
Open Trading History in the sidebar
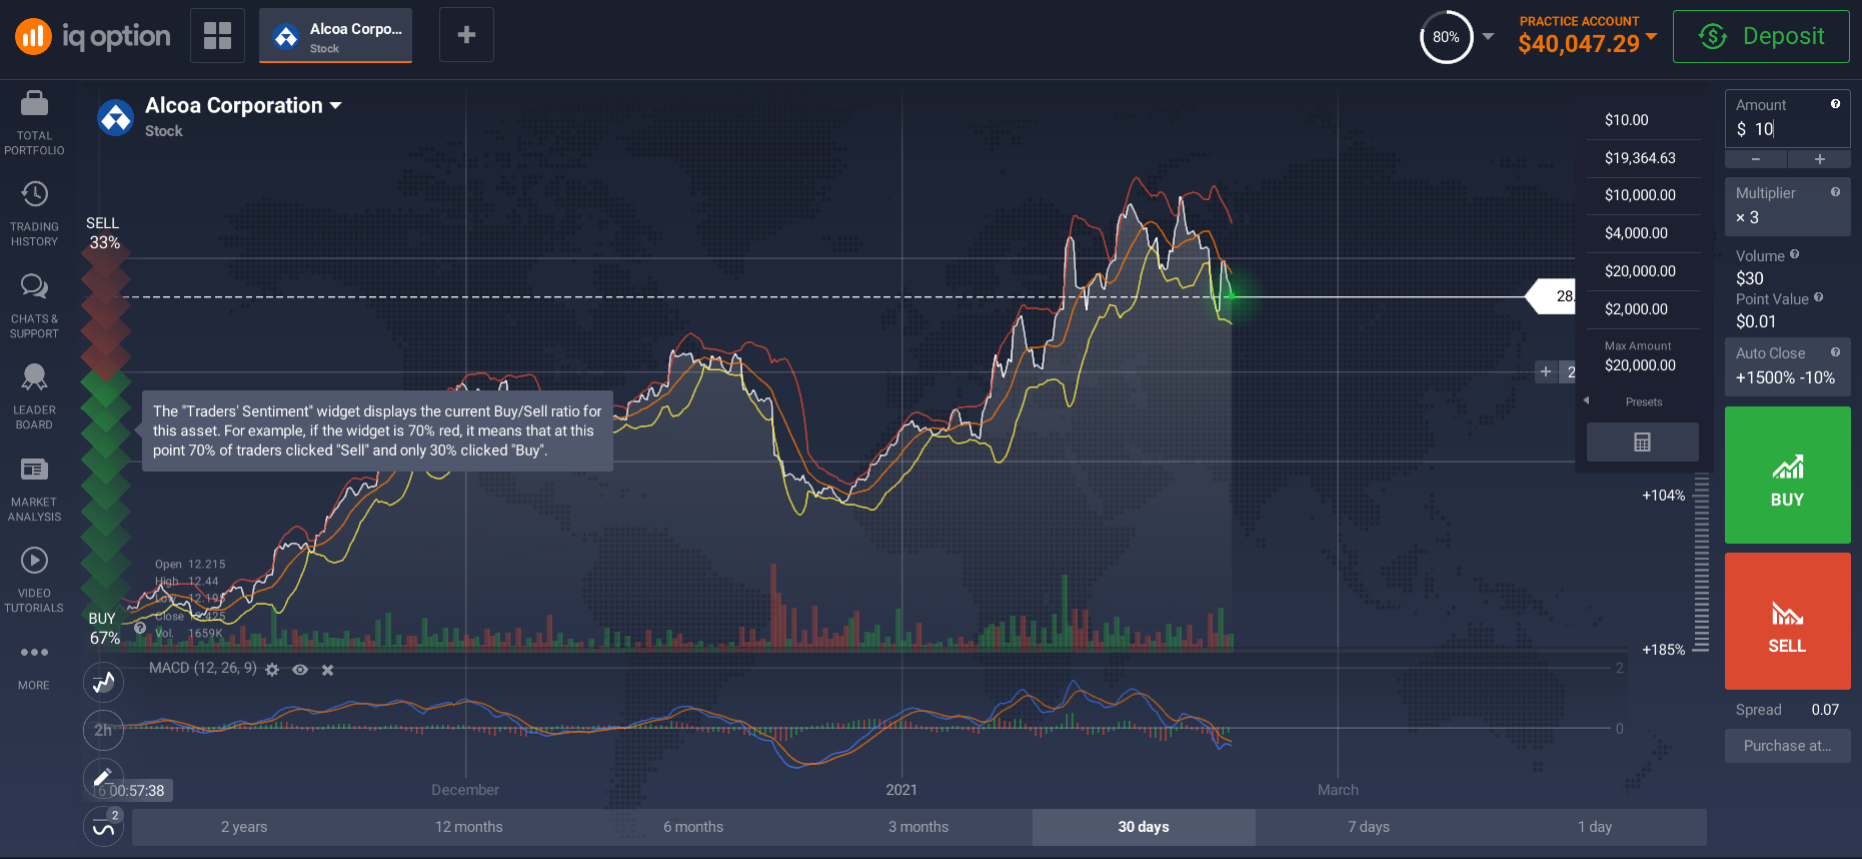34,213
